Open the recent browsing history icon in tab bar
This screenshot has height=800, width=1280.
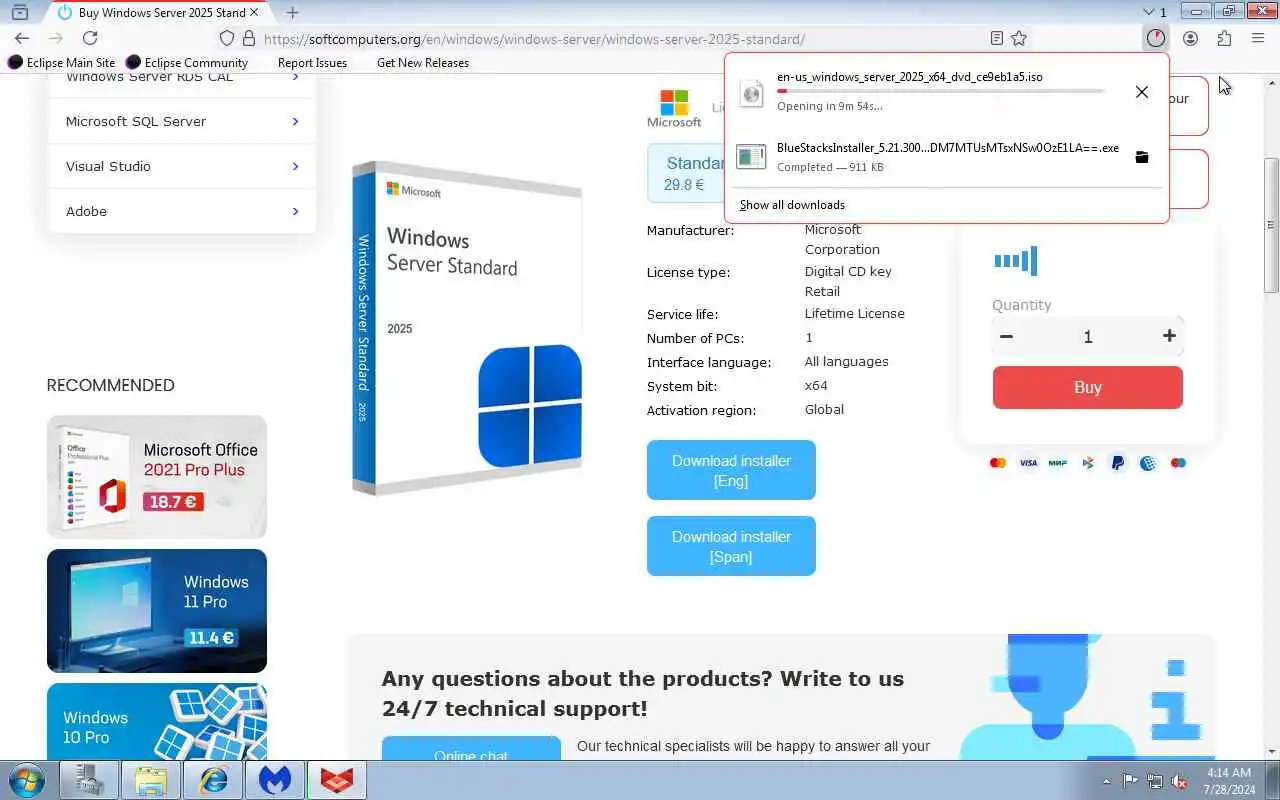click(19, 12)
